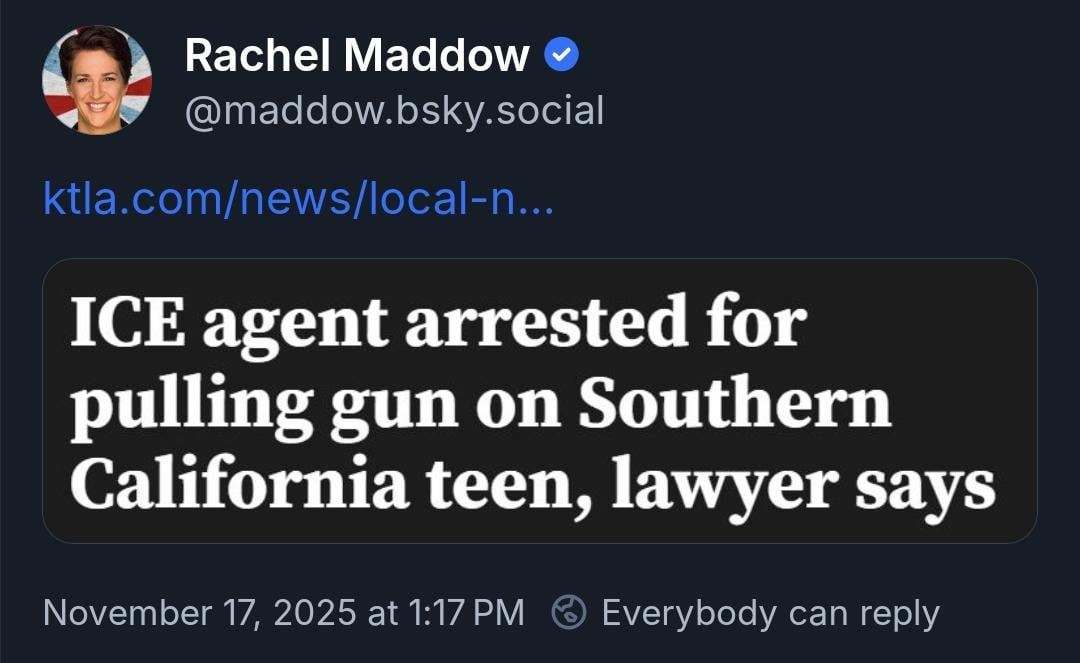Click "California teen, lawyer says" headline line
Image resolution: width=1080 pixels, height=663 pixels.
pyautogui.click(x=533, y=484)
